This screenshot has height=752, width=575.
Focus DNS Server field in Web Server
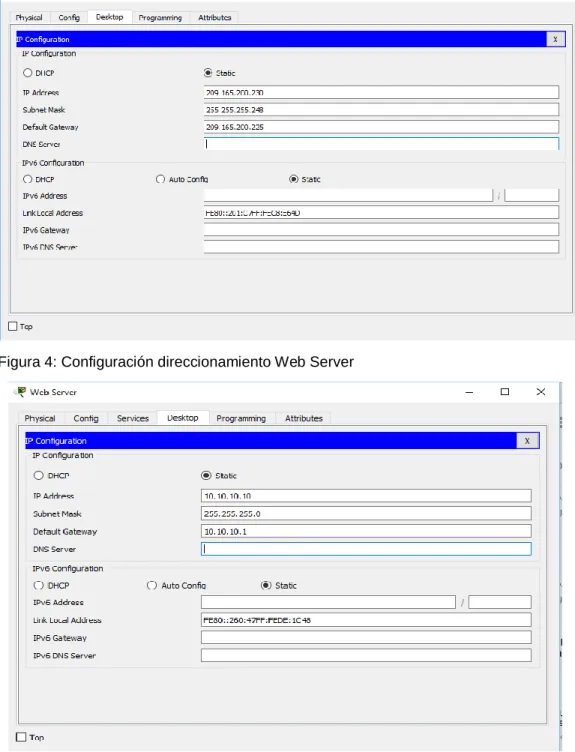366,549
